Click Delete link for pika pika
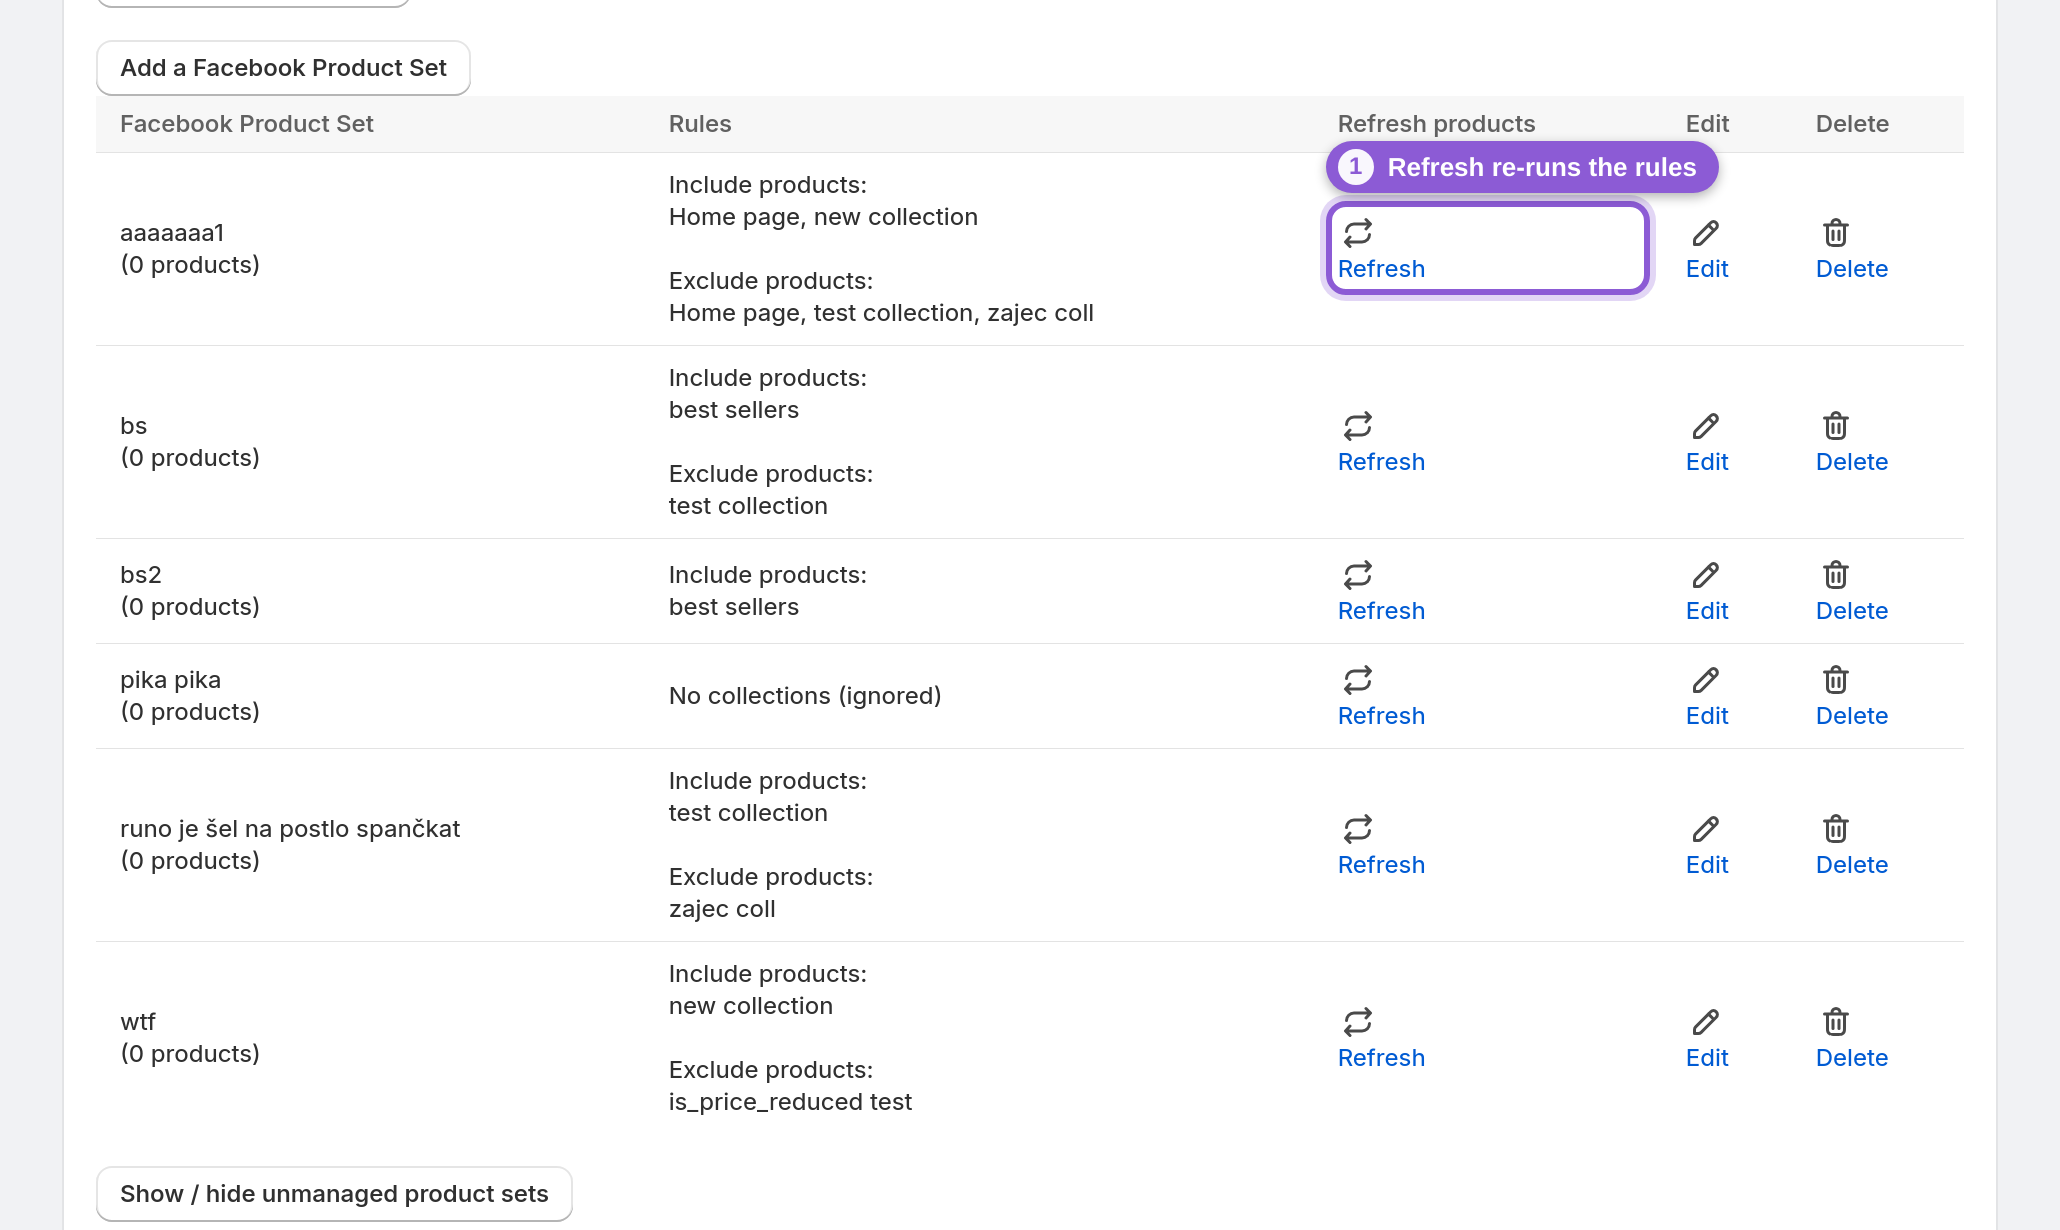The height and width of the screenshot is (1230, 2060). point(1852,716)
